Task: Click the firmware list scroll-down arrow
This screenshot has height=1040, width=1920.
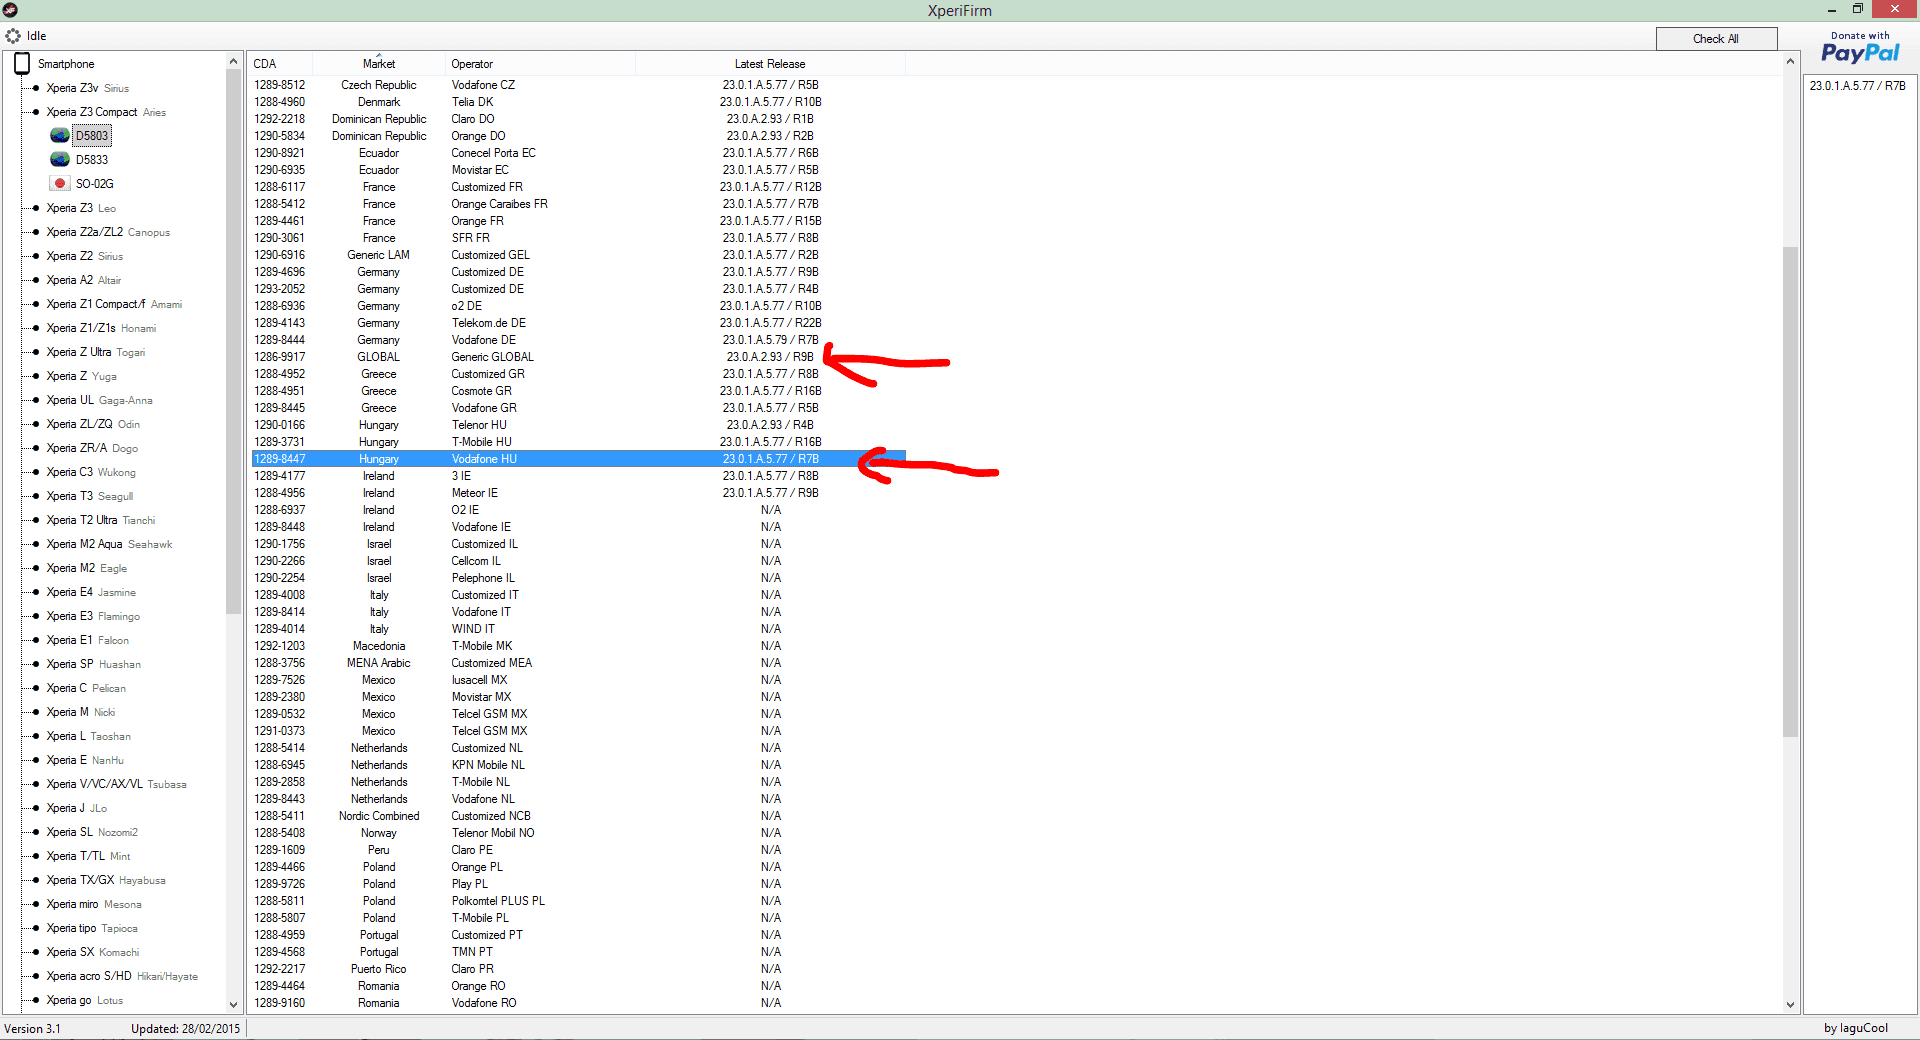Action: [x=1790, y=1005]
